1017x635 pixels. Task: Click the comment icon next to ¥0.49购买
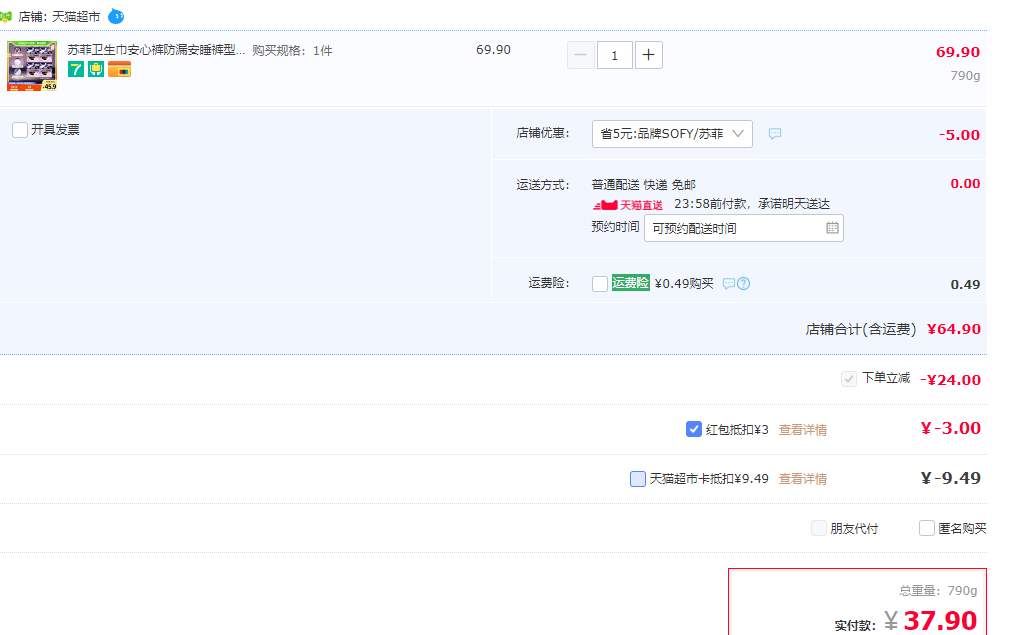click(x=728, y=283)
